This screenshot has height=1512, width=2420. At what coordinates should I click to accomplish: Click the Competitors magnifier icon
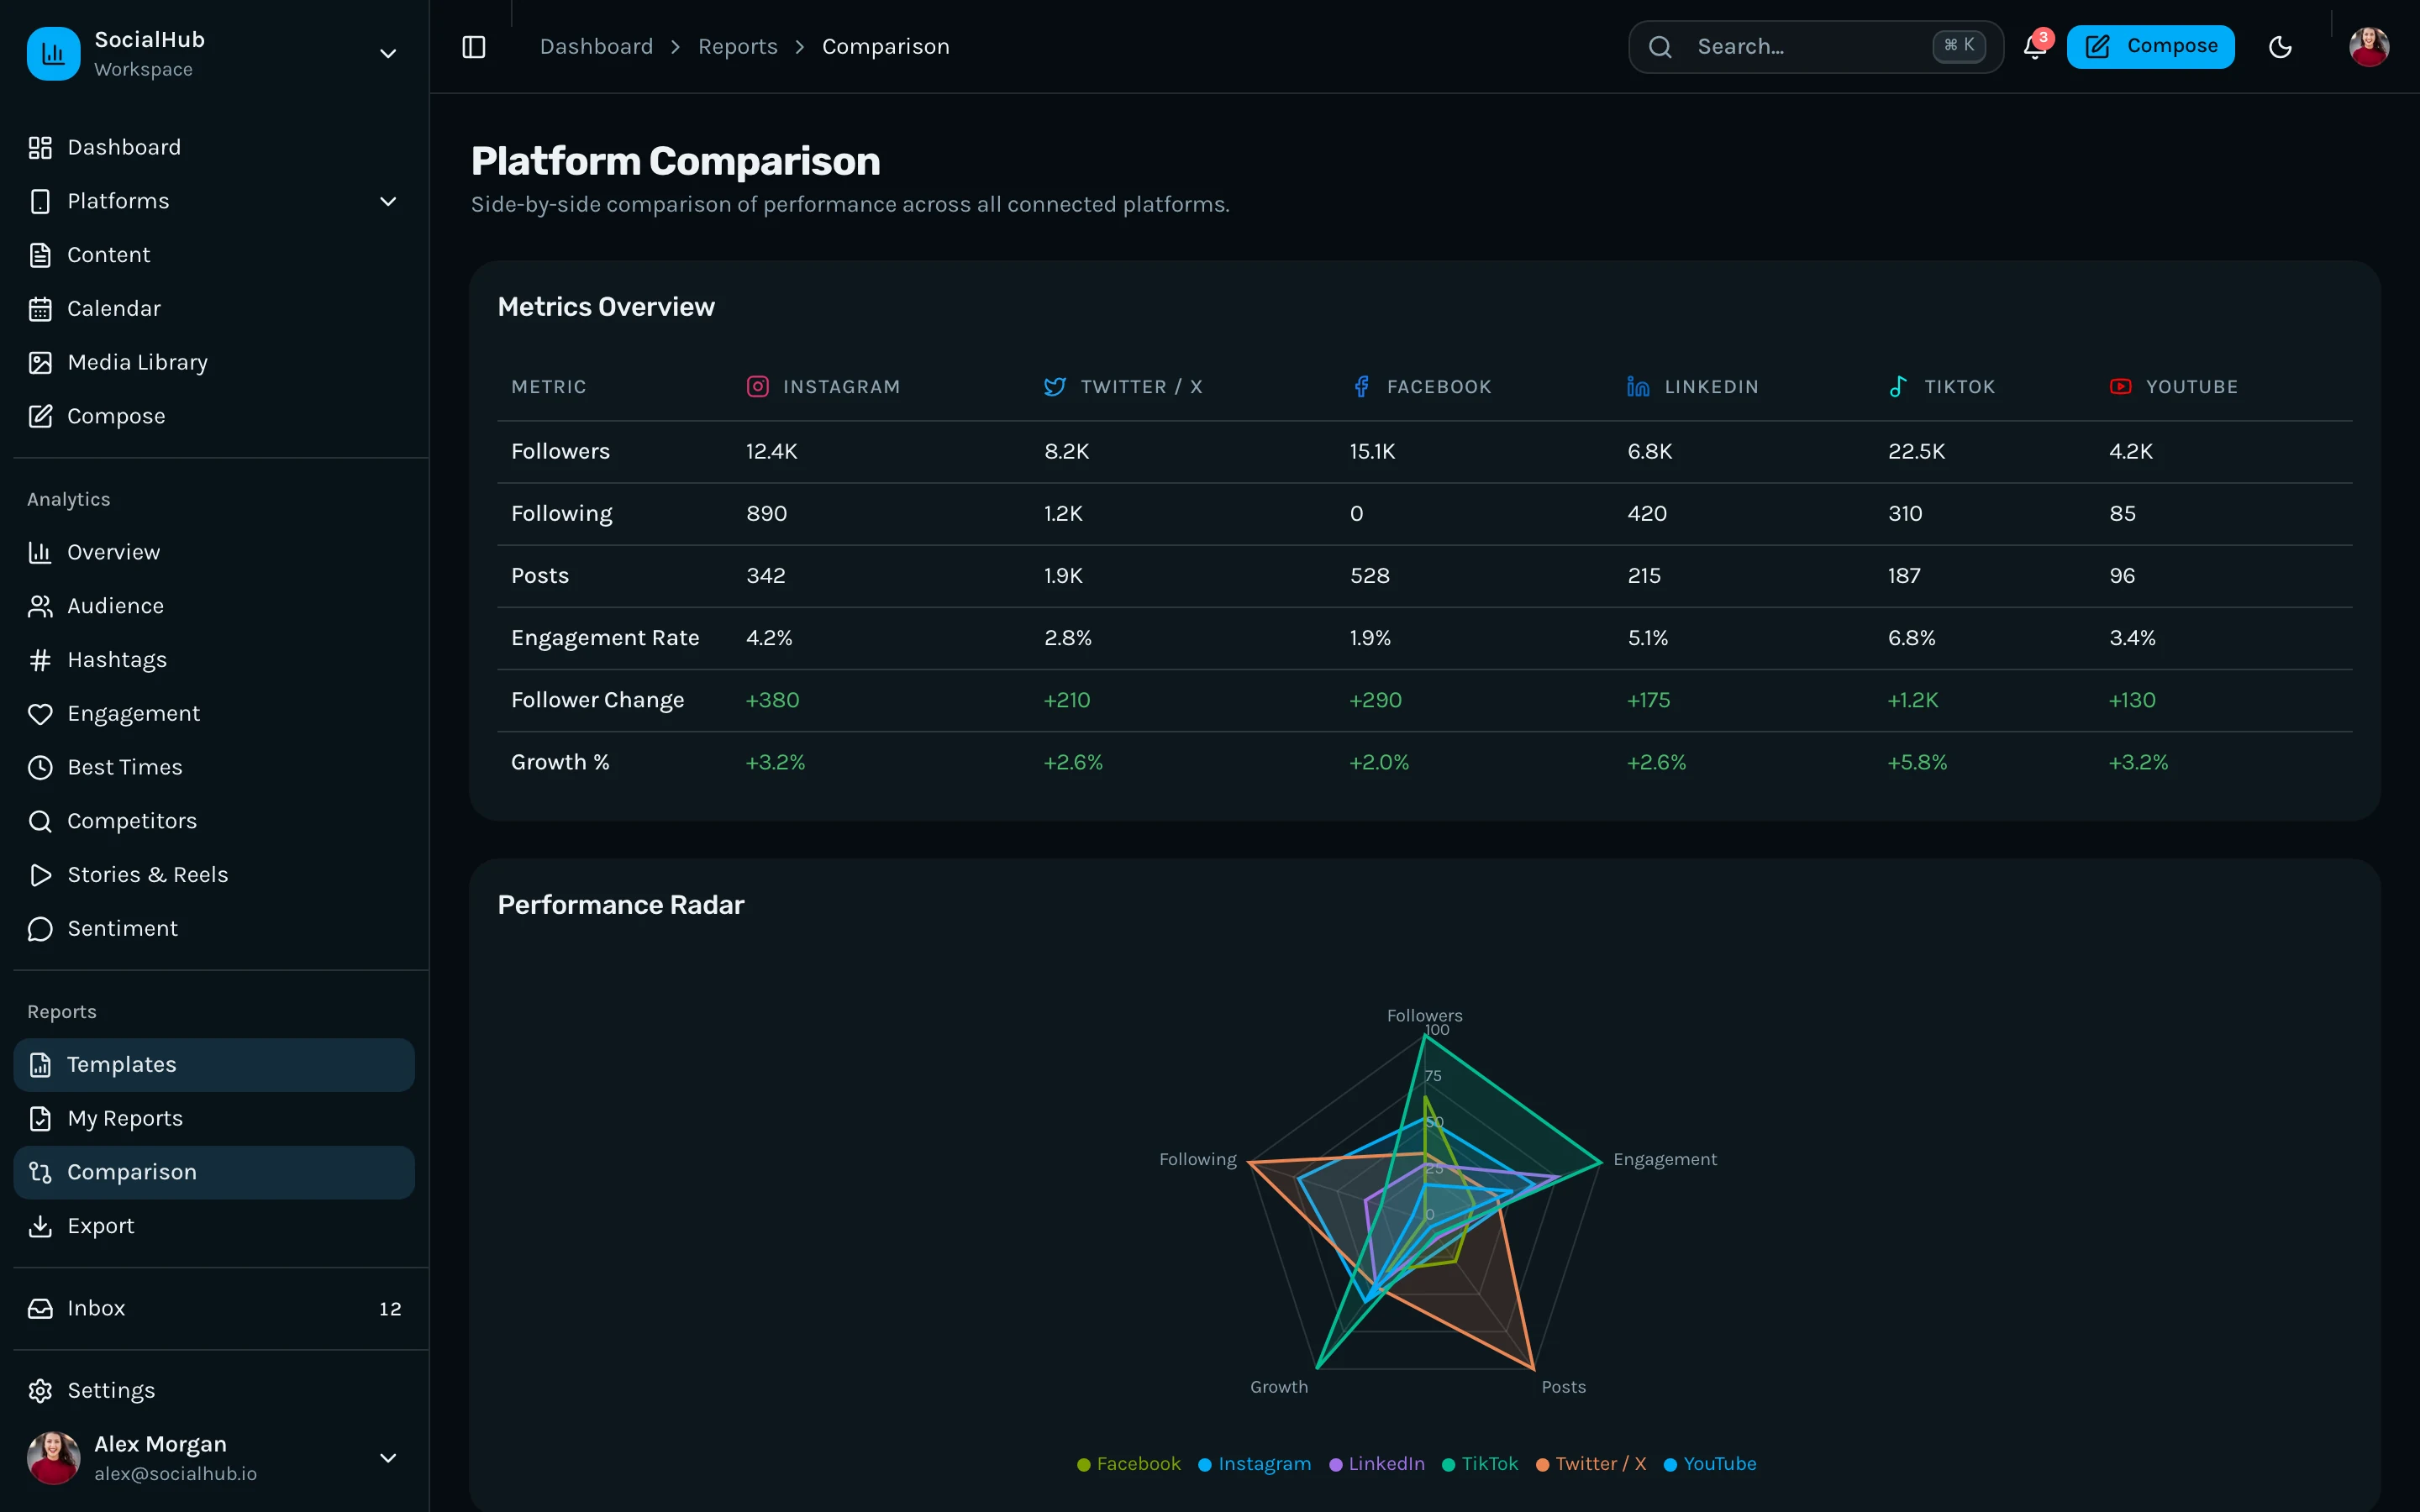40,821
